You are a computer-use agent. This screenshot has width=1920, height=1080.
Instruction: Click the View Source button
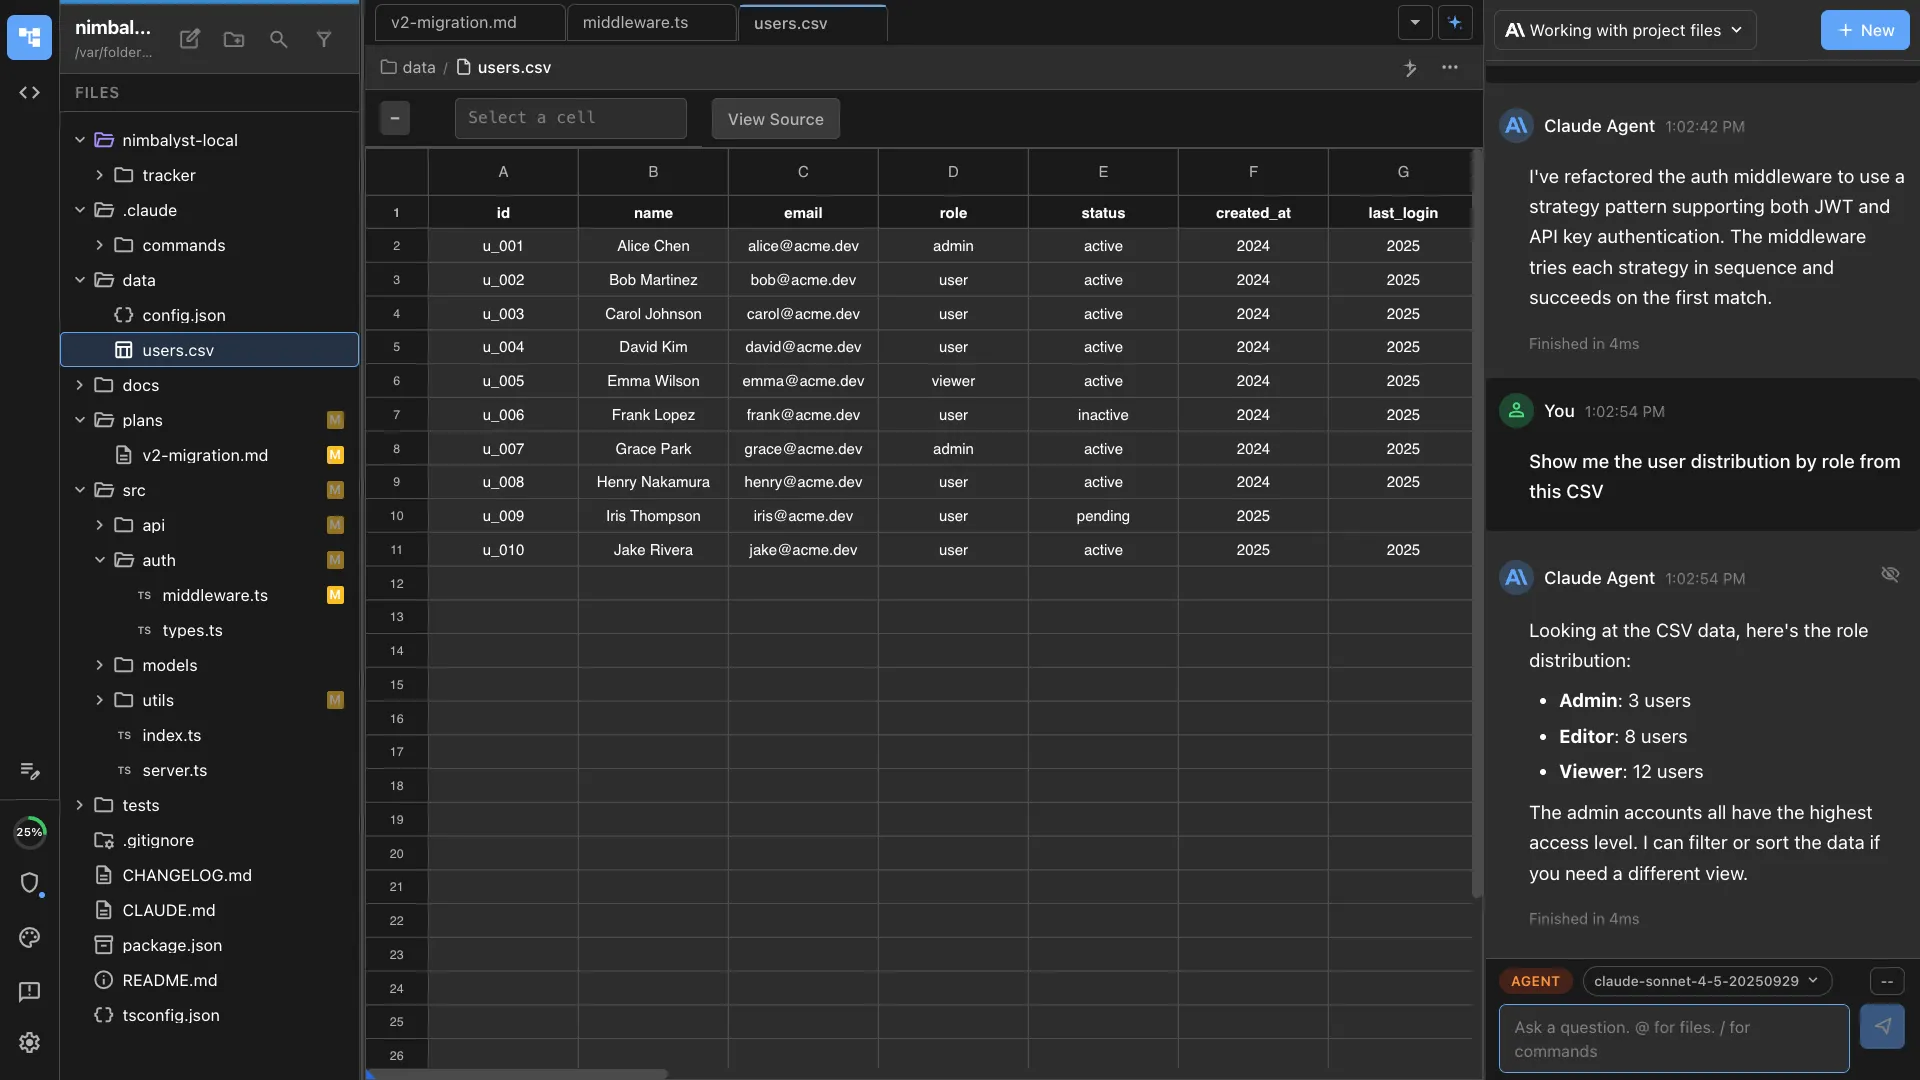point(776,118)
